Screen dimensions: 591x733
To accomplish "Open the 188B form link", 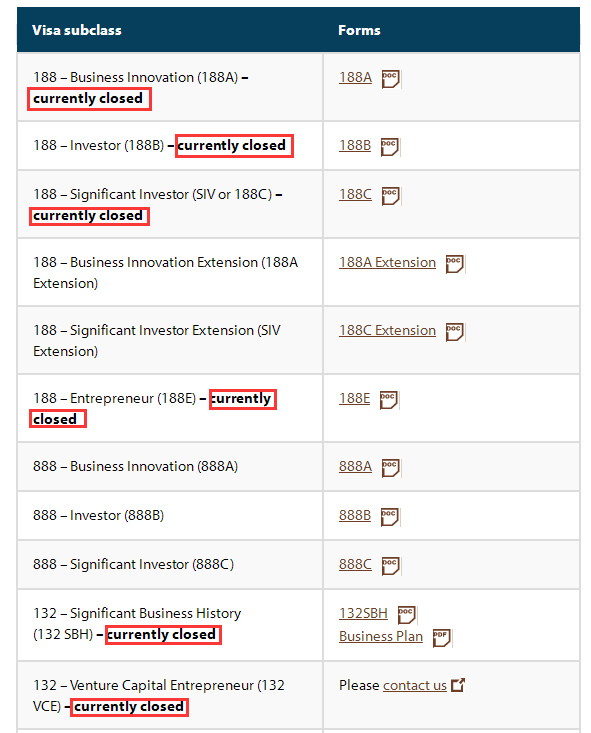I will click(355, 145).
